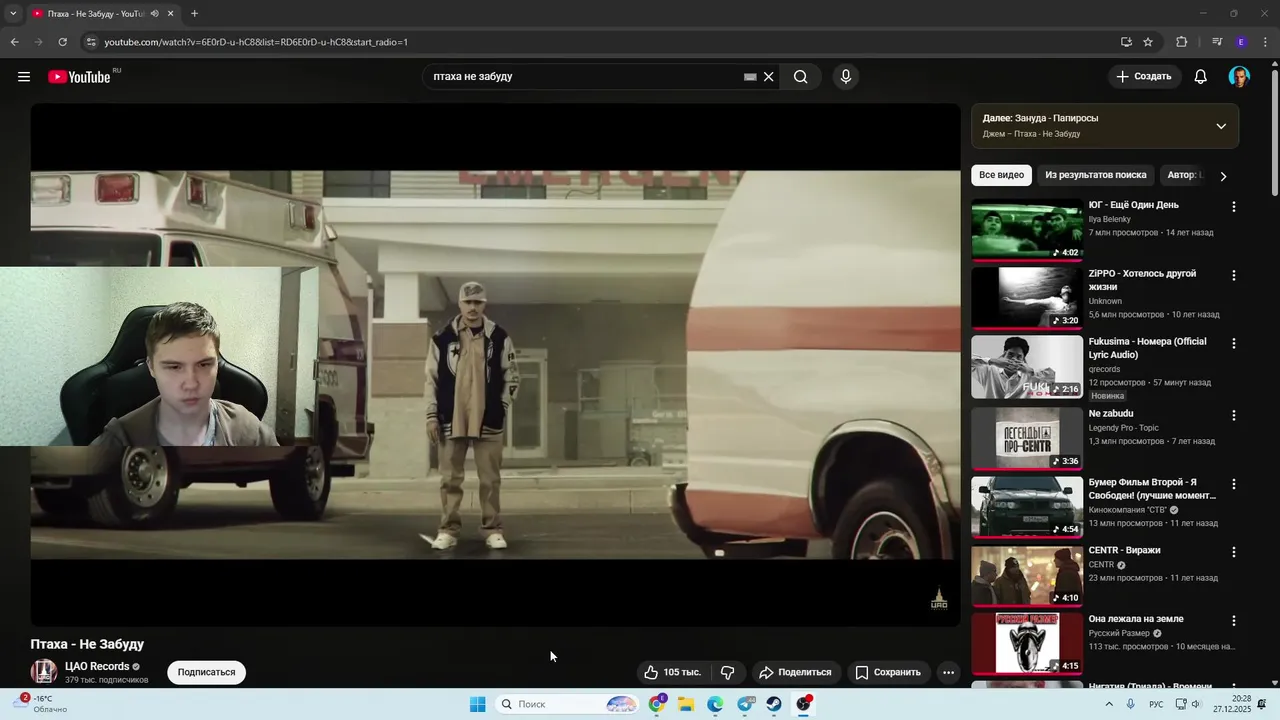The width and height of the screenshot is (1280, 720).
Task: Open Chrome profile E avatar
Action: [x=1241, y=42]
